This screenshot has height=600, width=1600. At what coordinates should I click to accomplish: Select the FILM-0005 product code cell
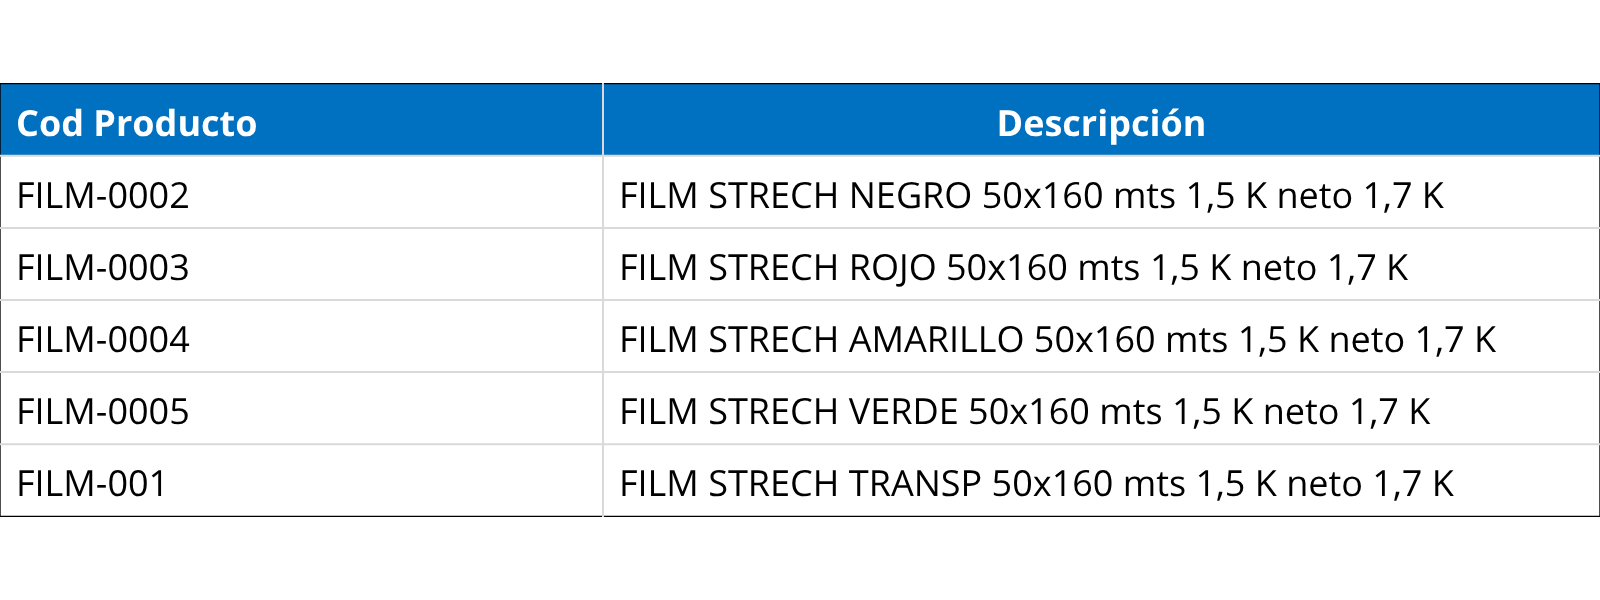click(301, 409)
